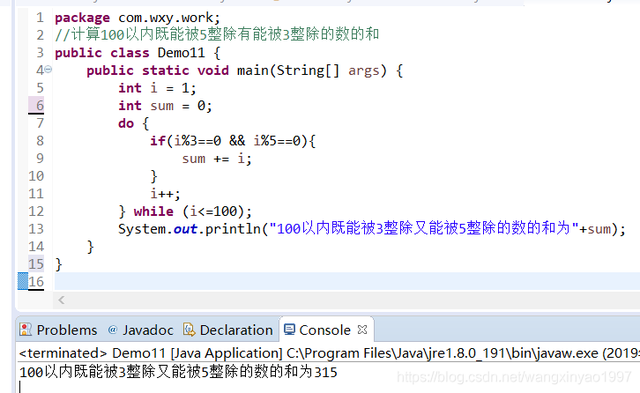Click on 'sum += i;' statement
The width and height of the screenshot is (640, 393).
coord(217,159)
